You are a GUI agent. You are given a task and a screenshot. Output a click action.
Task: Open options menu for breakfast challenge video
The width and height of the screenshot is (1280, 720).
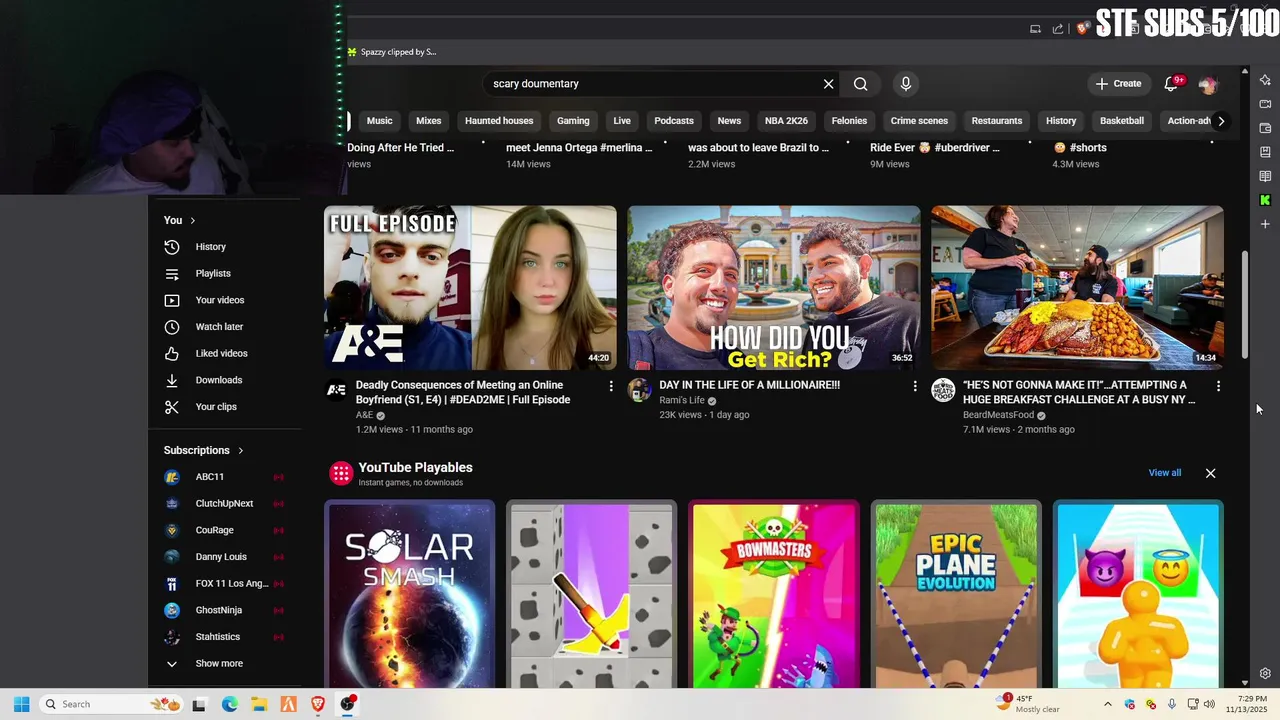pos(1218,386)
